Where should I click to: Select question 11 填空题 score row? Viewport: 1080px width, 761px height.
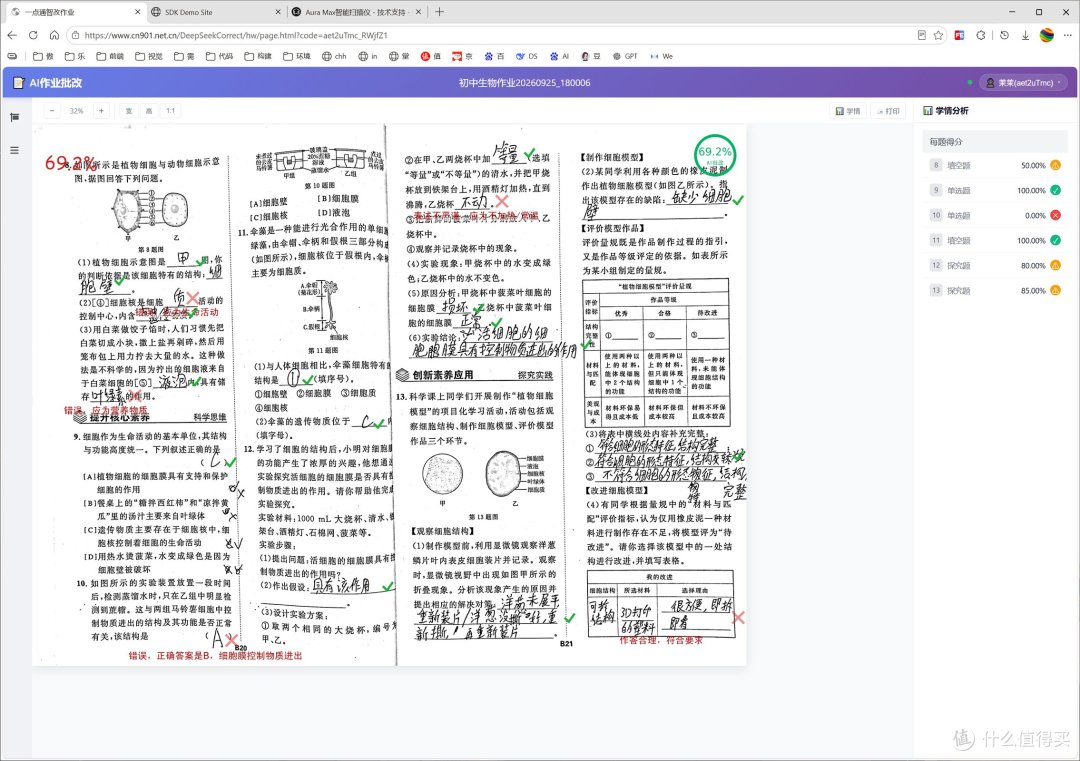[x=995, y=240]
